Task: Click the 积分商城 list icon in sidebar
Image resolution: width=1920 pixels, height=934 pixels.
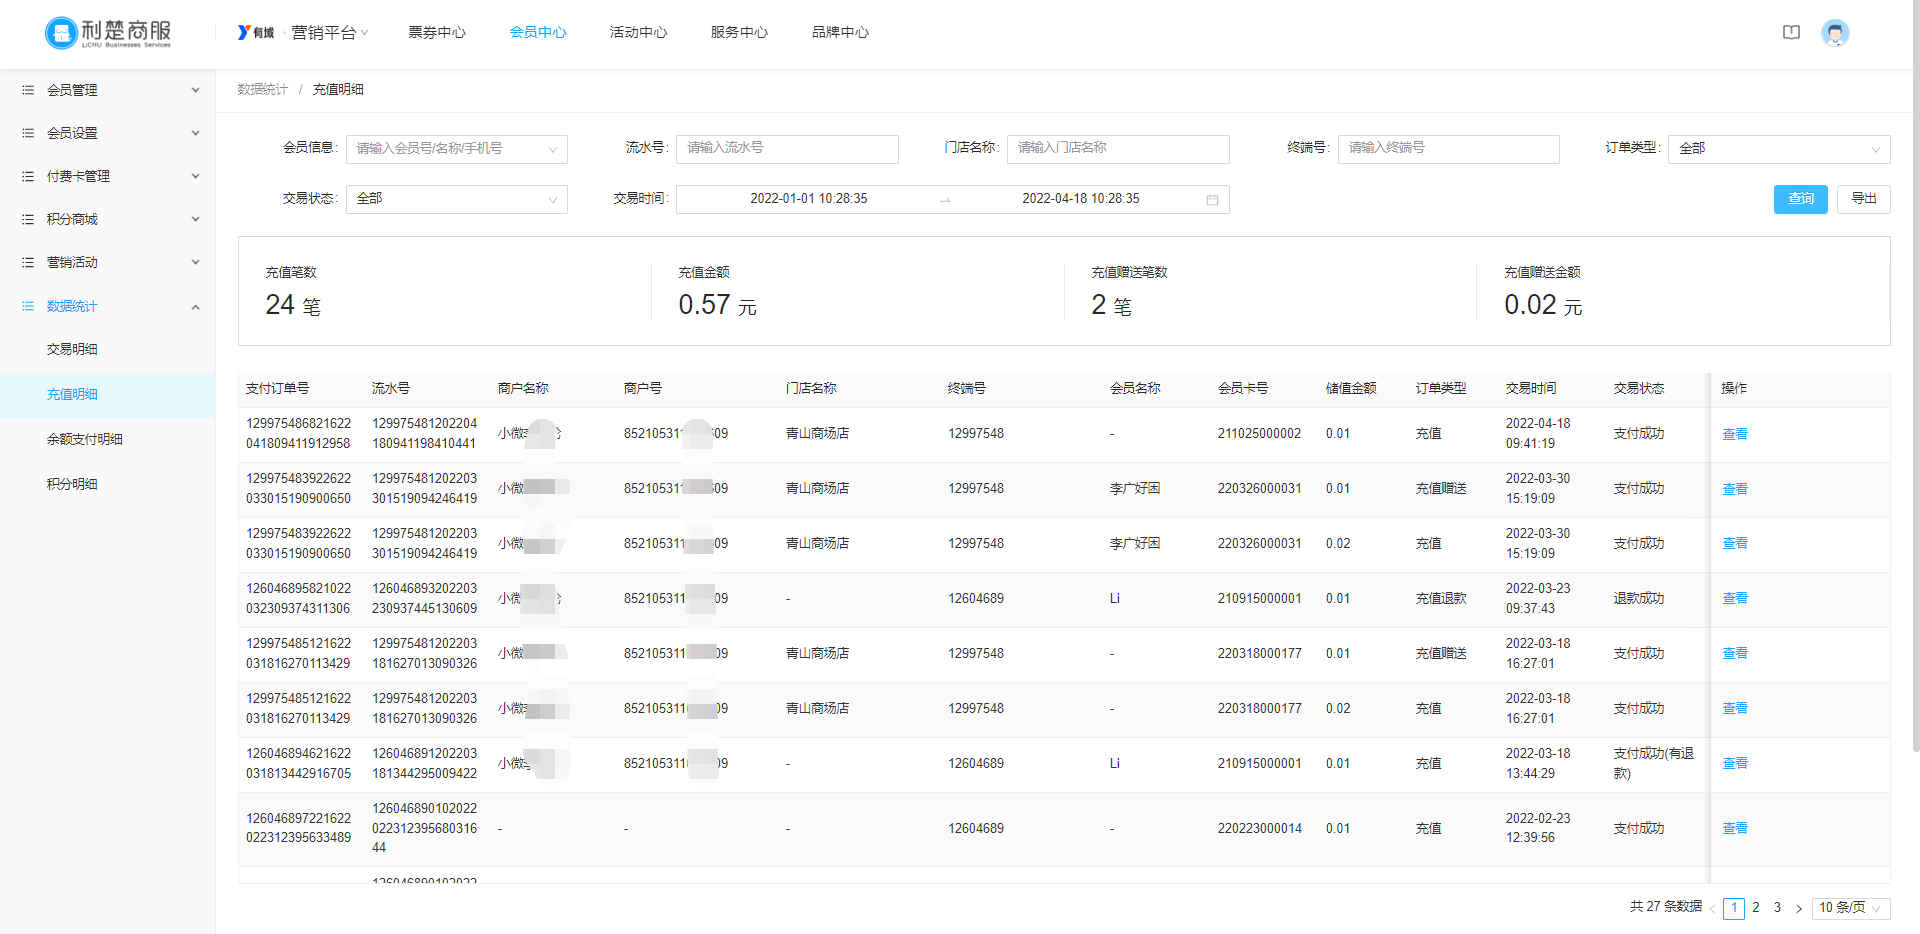Action: (28, 219)
